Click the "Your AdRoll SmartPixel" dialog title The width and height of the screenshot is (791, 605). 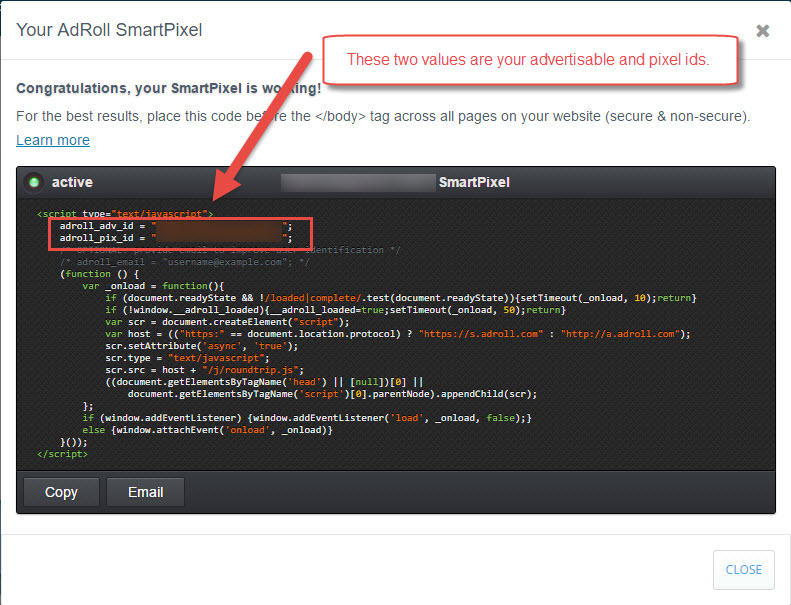click(x=109, y=30)
